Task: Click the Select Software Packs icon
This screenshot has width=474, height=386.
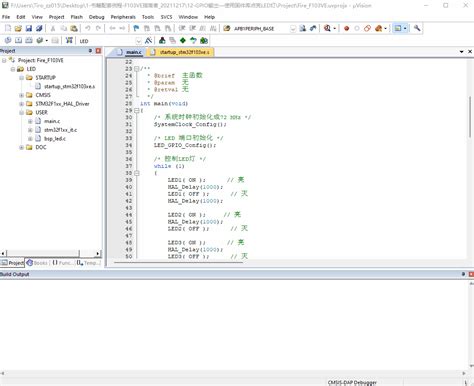Action: coord(193,40)
